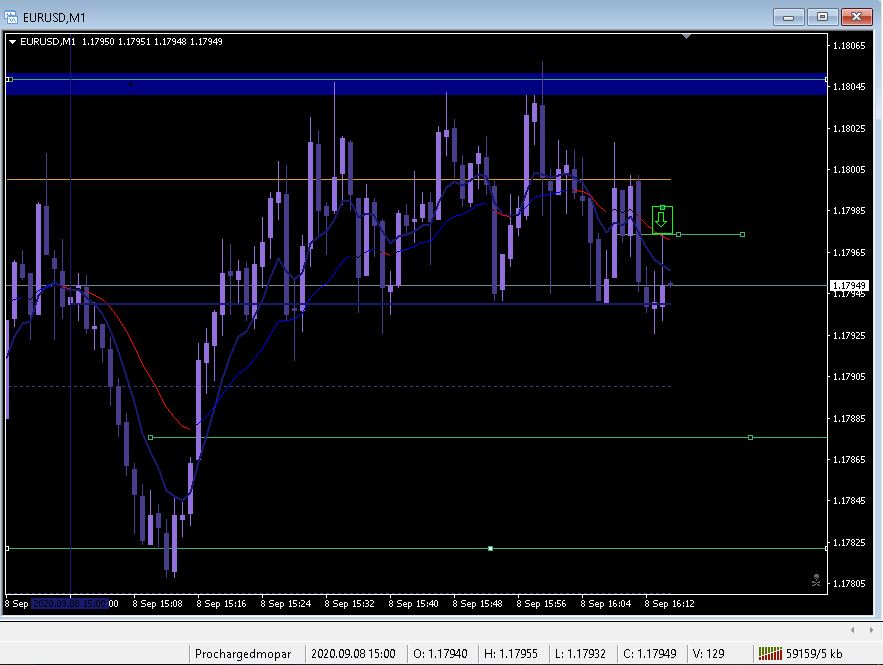Click the 1.17825 price scale label
Screen dimensions: 883x665
click(x=849, y=542)
